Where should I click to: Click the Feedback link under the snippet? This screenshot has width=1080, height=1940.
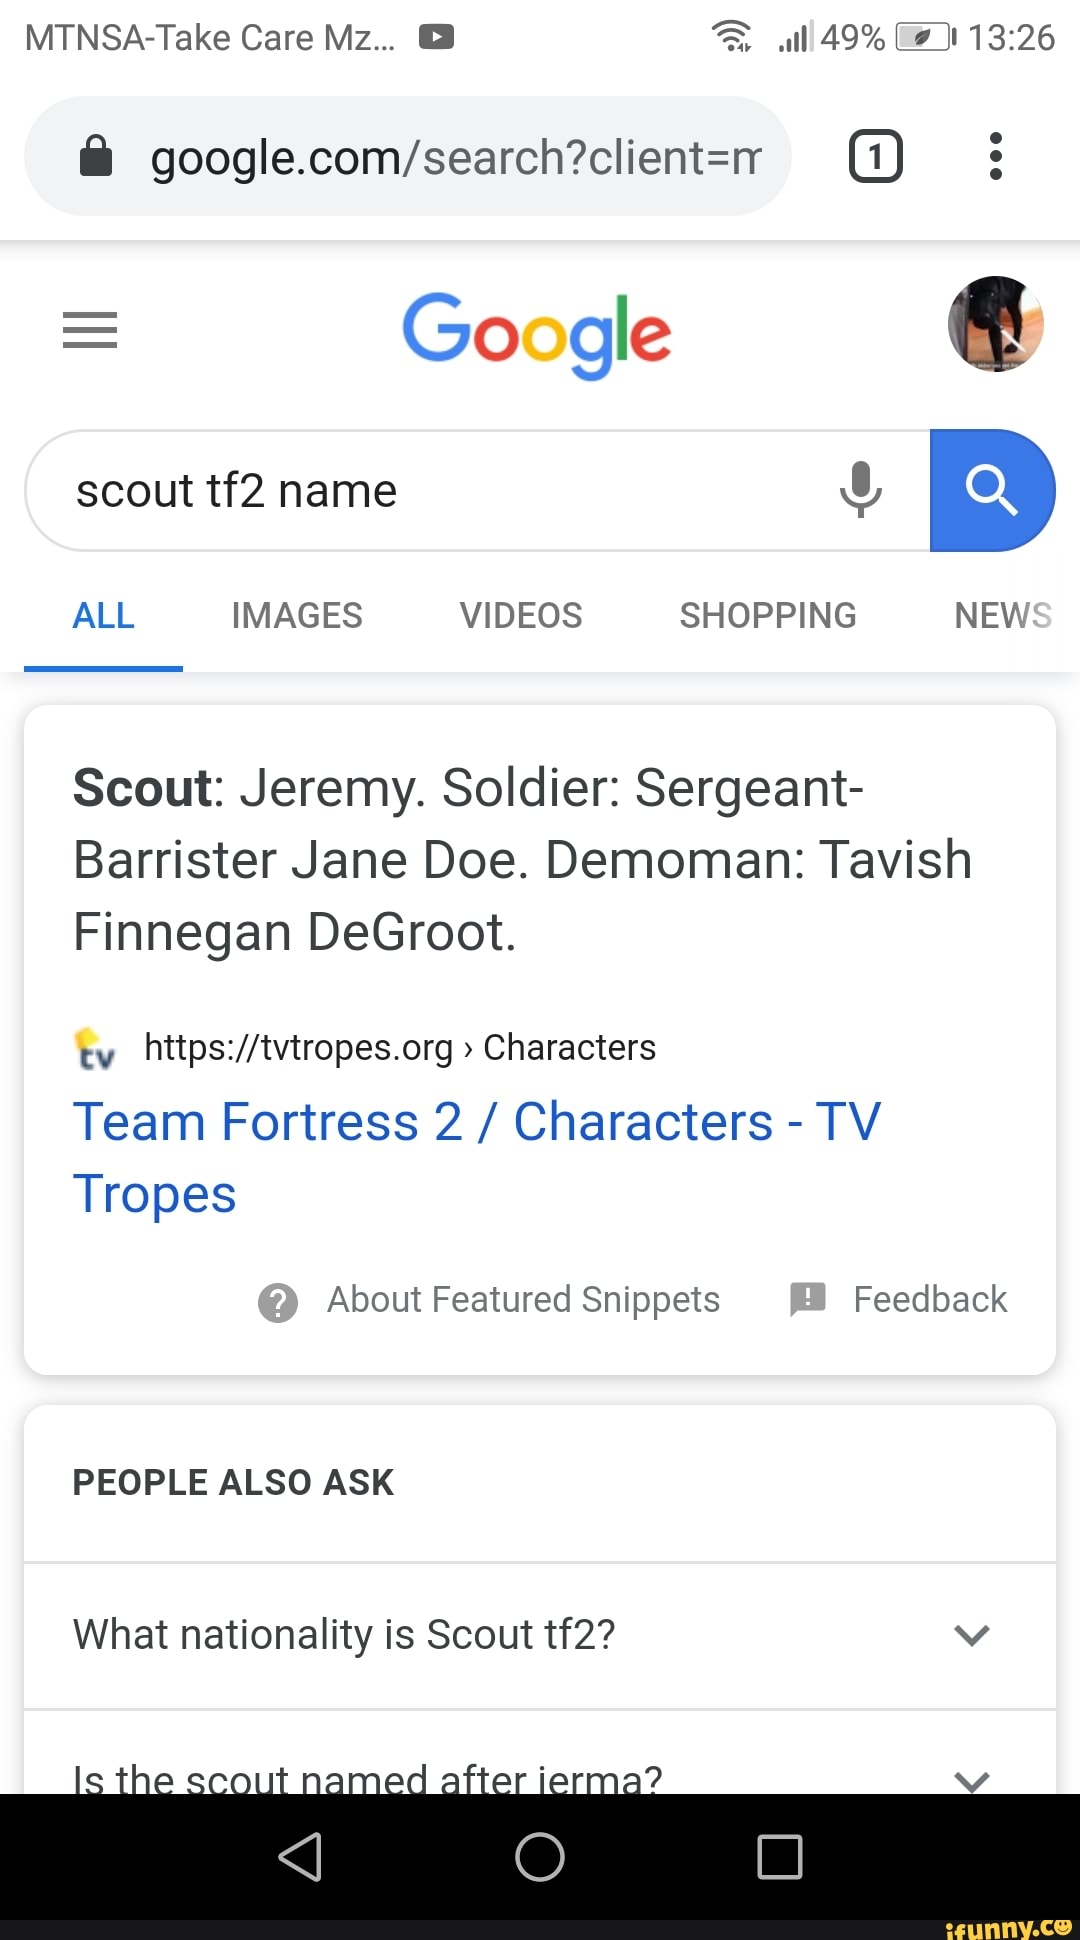(x=929, y=1299)
